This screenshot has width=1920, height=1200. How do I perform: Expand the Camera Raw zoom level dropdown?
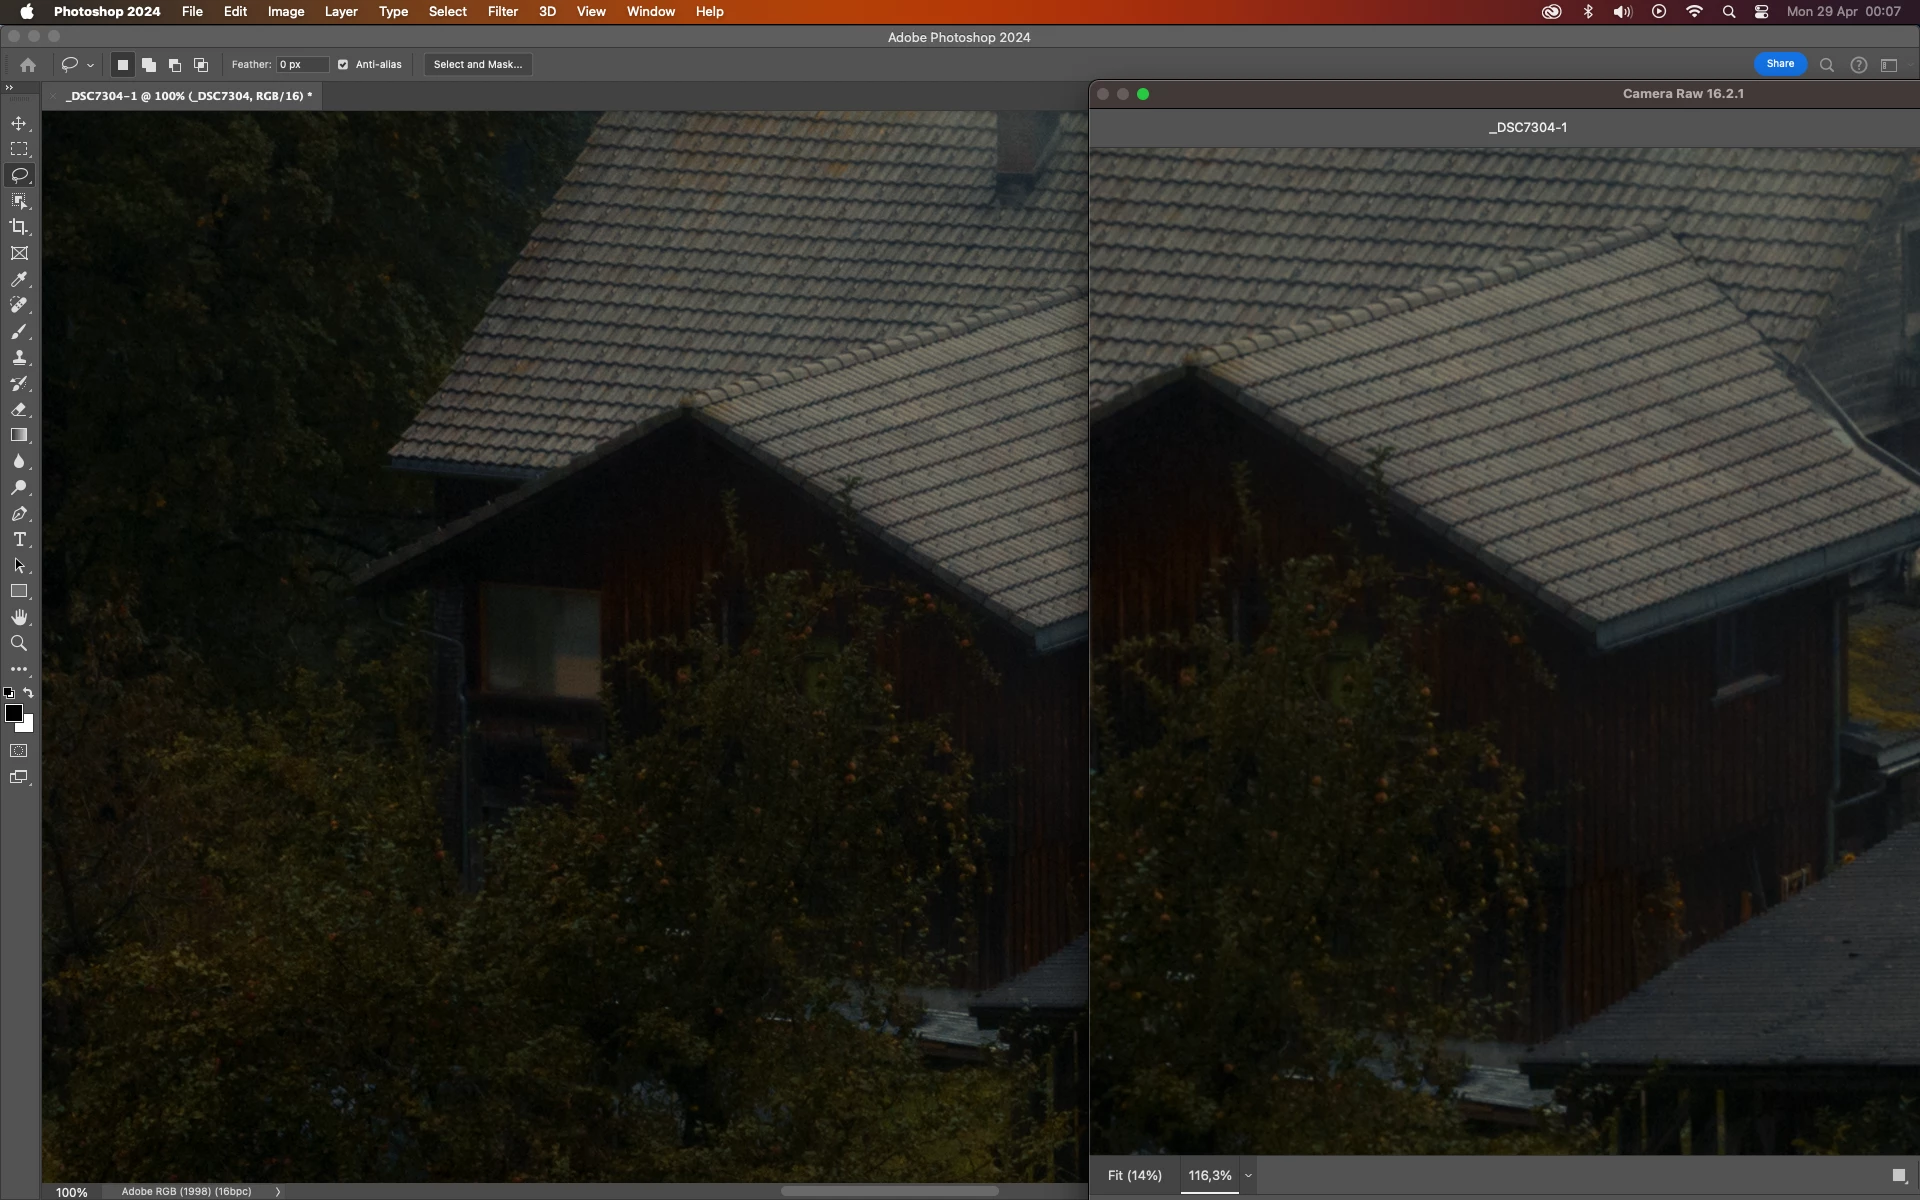click(1248, 1175)
